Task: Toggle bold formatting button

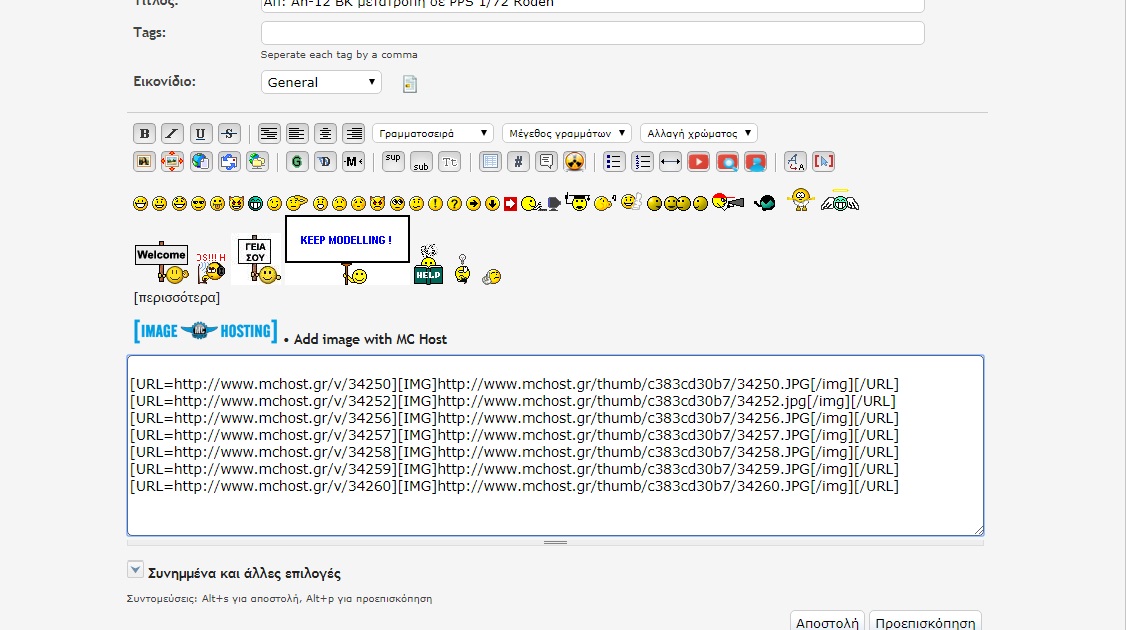Action: [144, 134]
